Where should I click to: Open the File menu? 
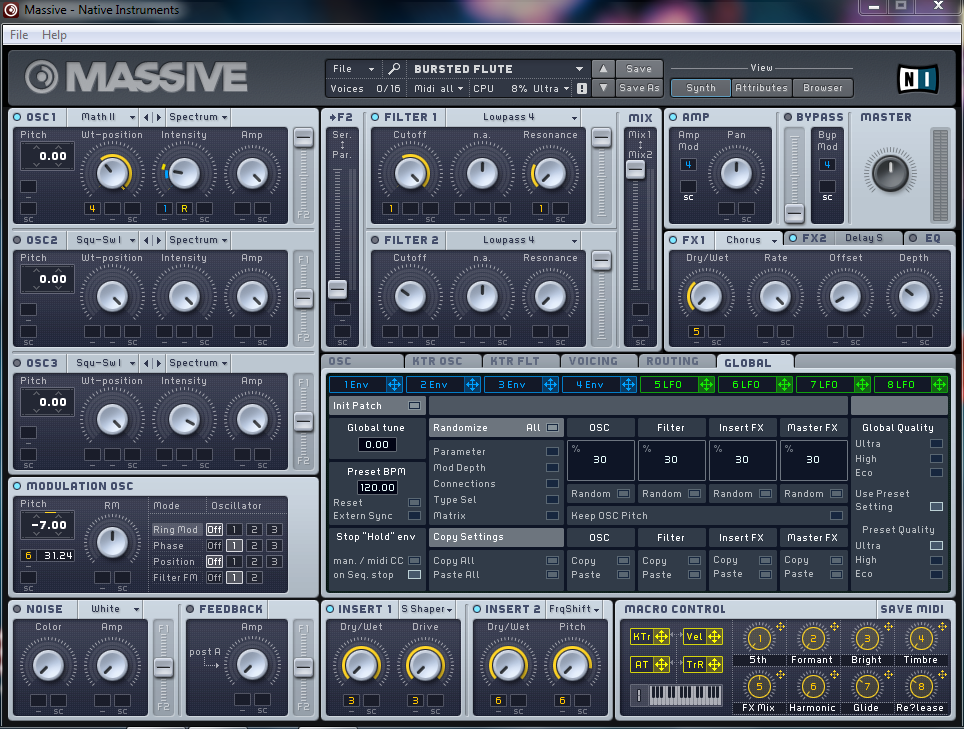pyautogui.click(x=19, y=35)
